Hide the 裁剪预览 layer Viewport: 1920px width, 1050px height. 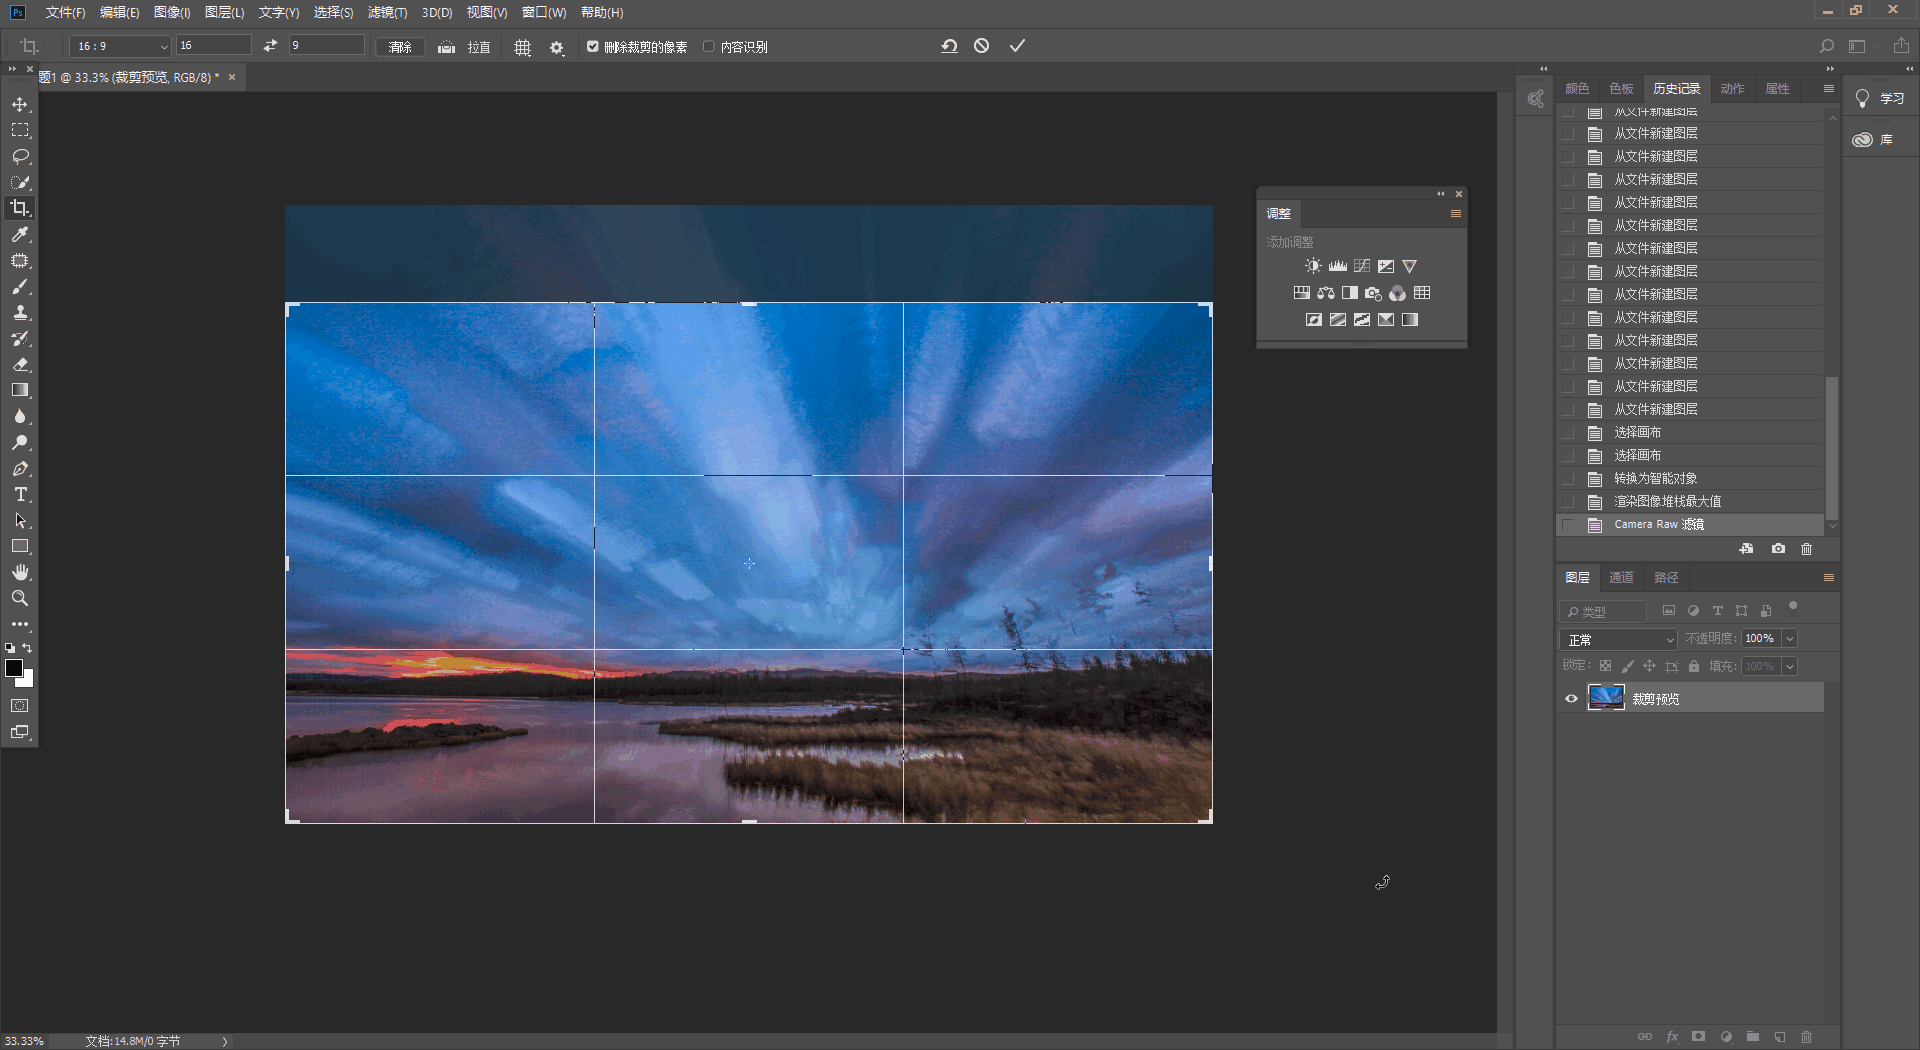(1571, 699)
